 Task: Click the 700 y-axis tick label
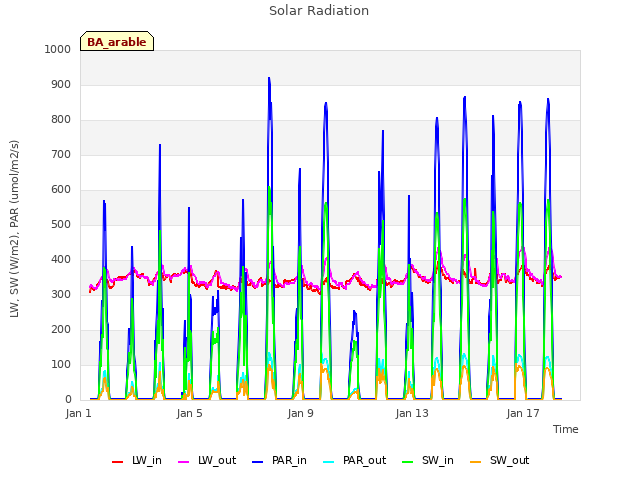pyautogui.click(x=61, y=155)
